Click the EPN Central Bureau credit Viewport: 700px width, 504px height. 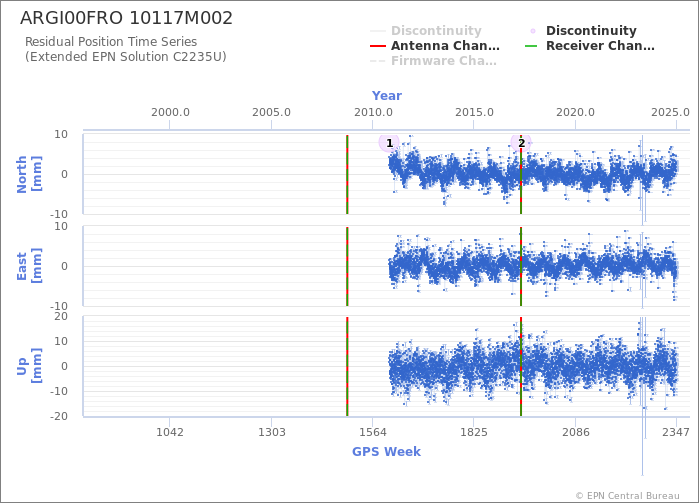pos(627,496)
